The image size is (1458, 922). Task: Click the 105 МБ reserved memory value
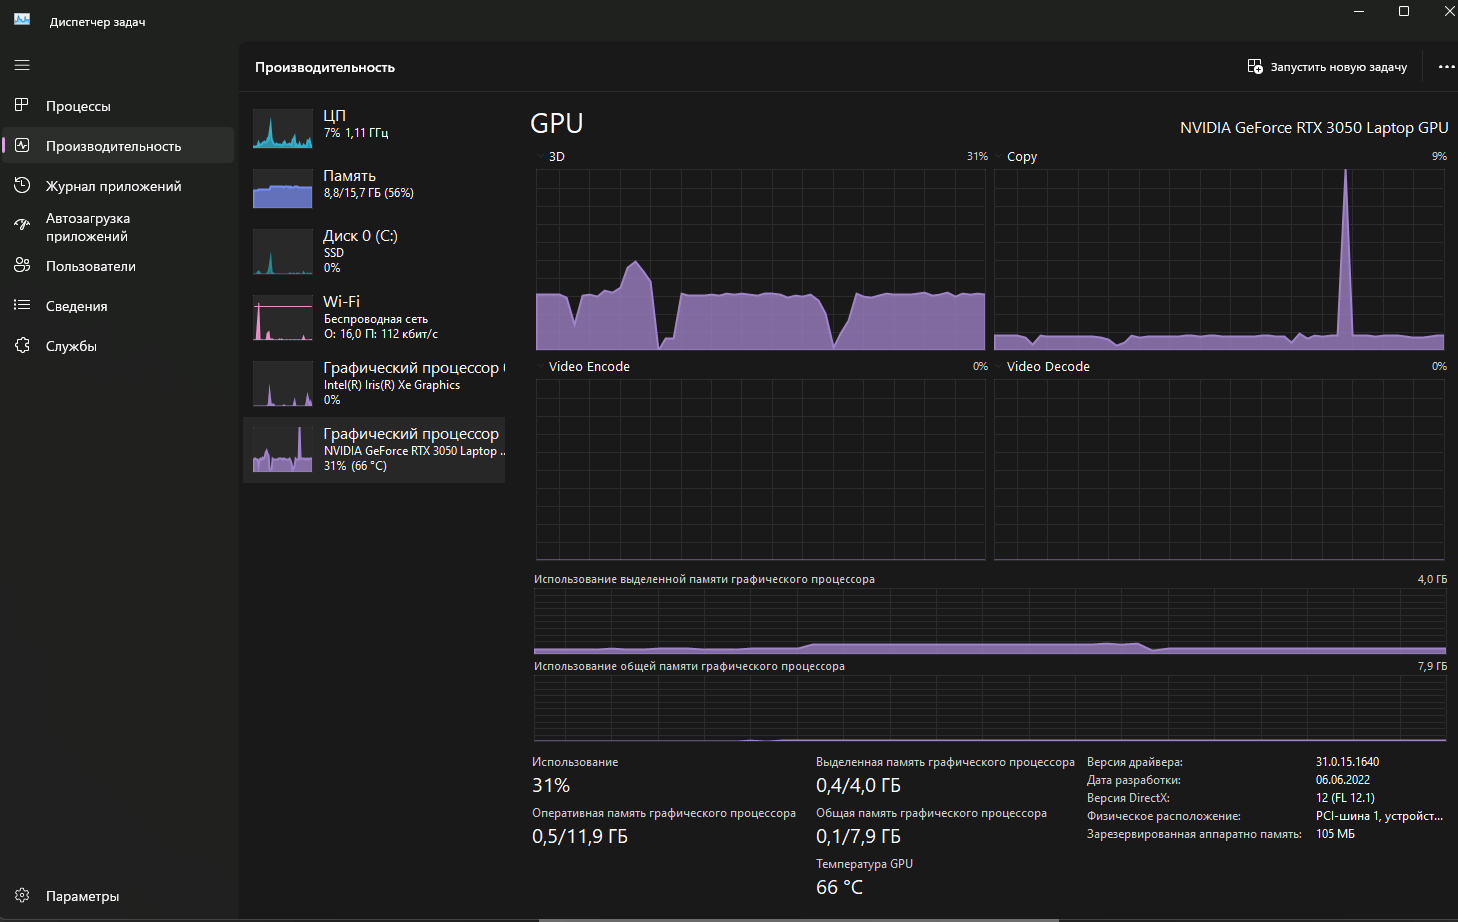point(1335,834)
